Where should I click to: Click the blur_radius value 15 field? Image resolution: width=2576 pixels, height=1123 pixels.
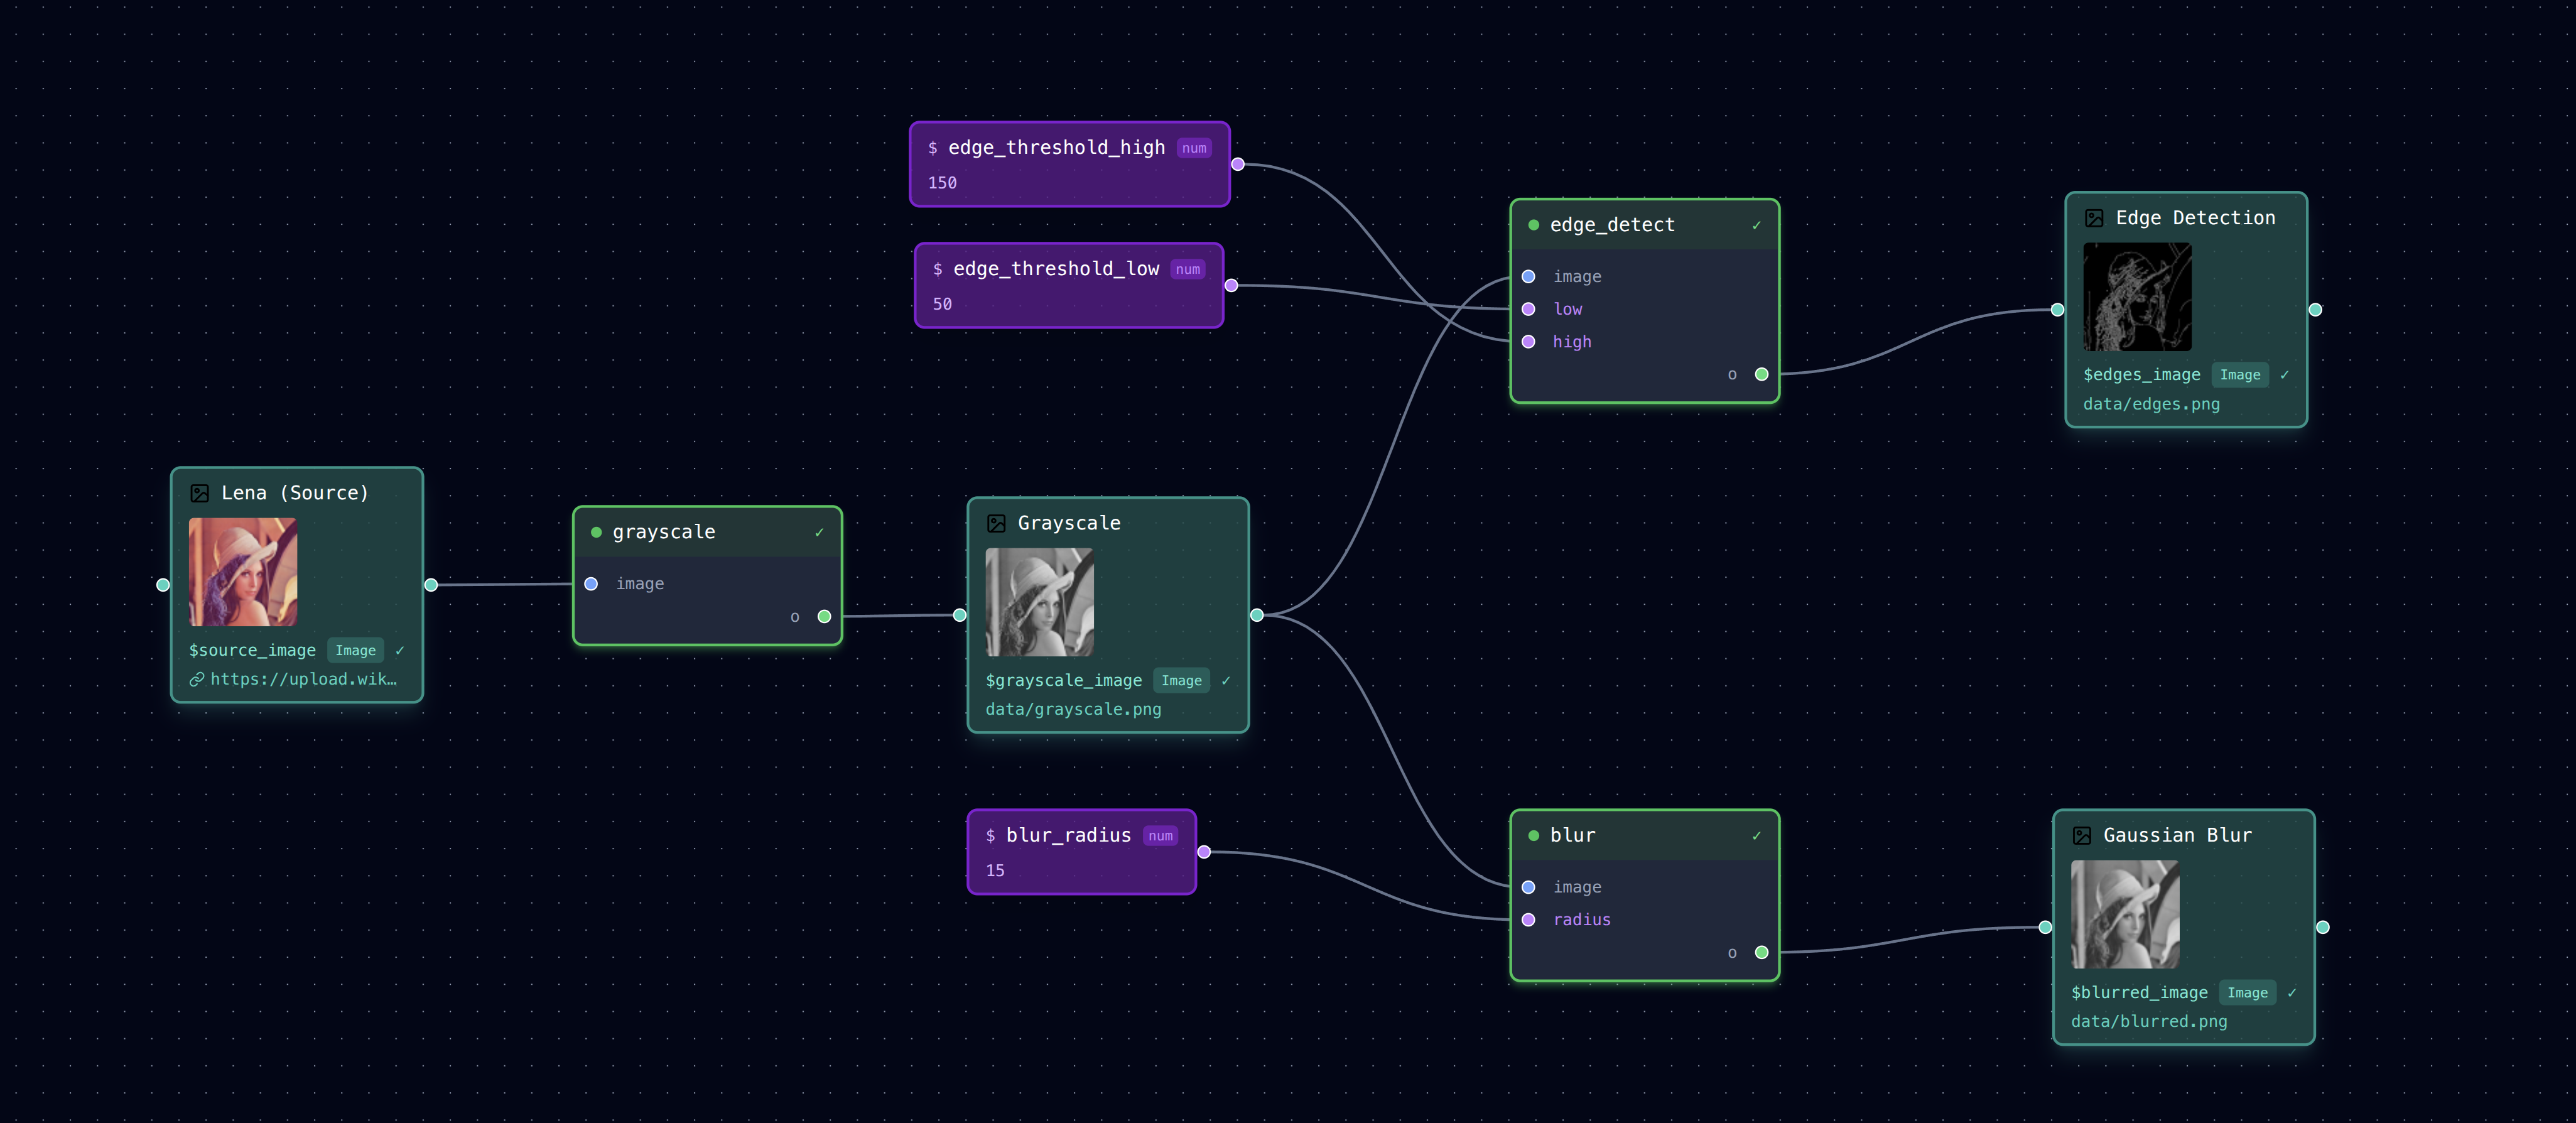(995, 870)
